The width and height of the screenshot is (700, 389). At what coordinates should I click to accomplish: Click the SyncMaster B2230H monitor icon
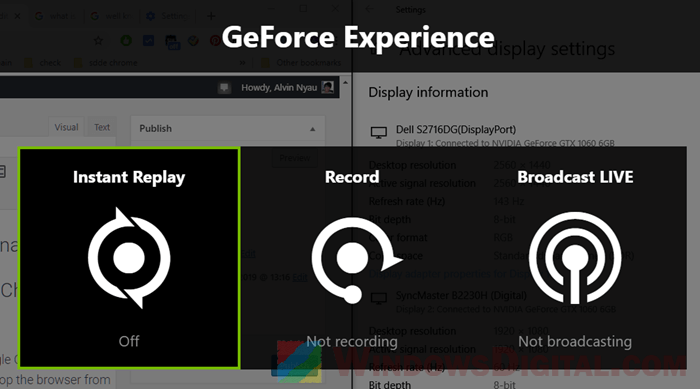(x=379, y=298)
